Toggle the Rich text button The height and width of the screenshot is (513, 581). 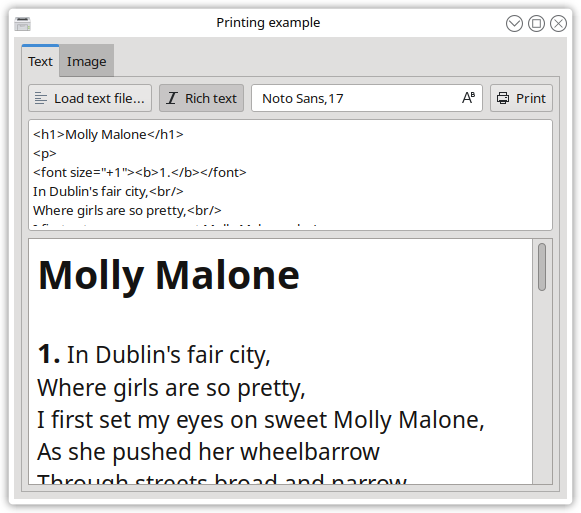201,98
